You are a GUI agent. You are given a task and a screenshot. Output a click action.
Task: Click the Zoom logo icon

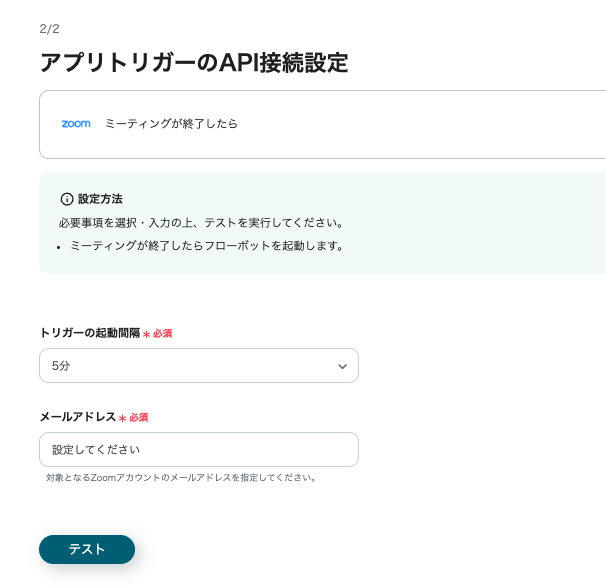click(76, 124)
